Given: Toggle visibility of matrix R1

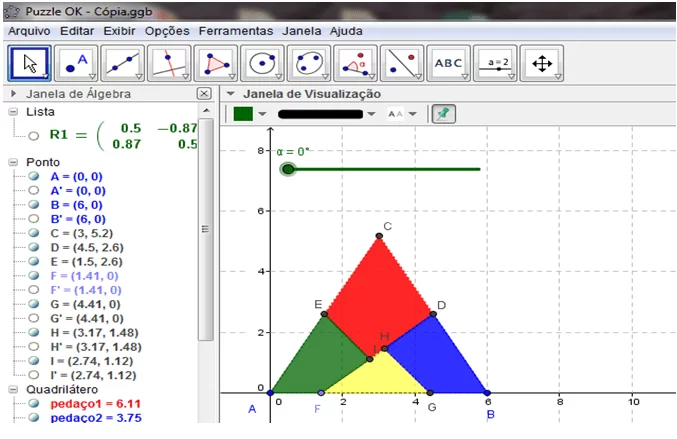Looking at the screenshot, I should tap(34, 136).
